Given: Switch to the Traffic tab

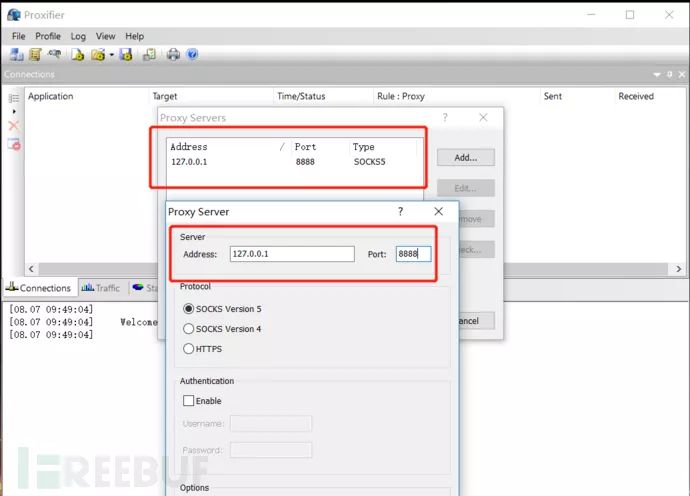Looking at the screenshot, I should click(x=101, y=288).
